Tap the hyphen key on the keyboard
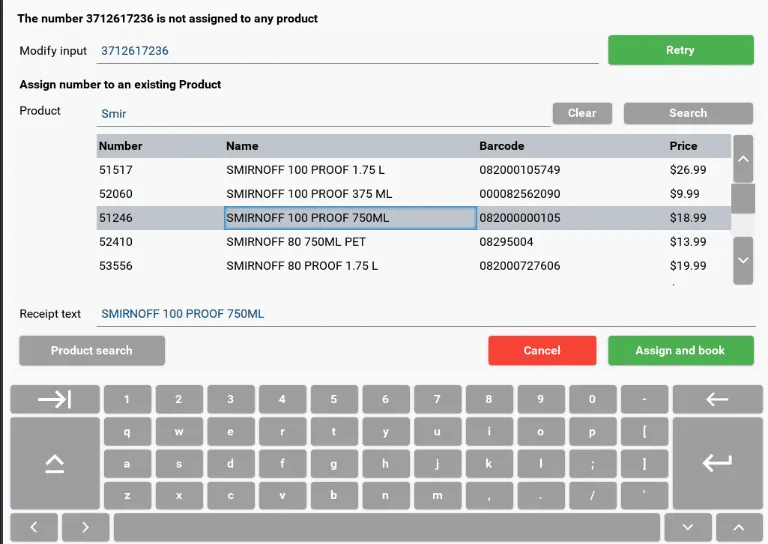768x544 pixels. pyautogui.click(x=645, y=399)
